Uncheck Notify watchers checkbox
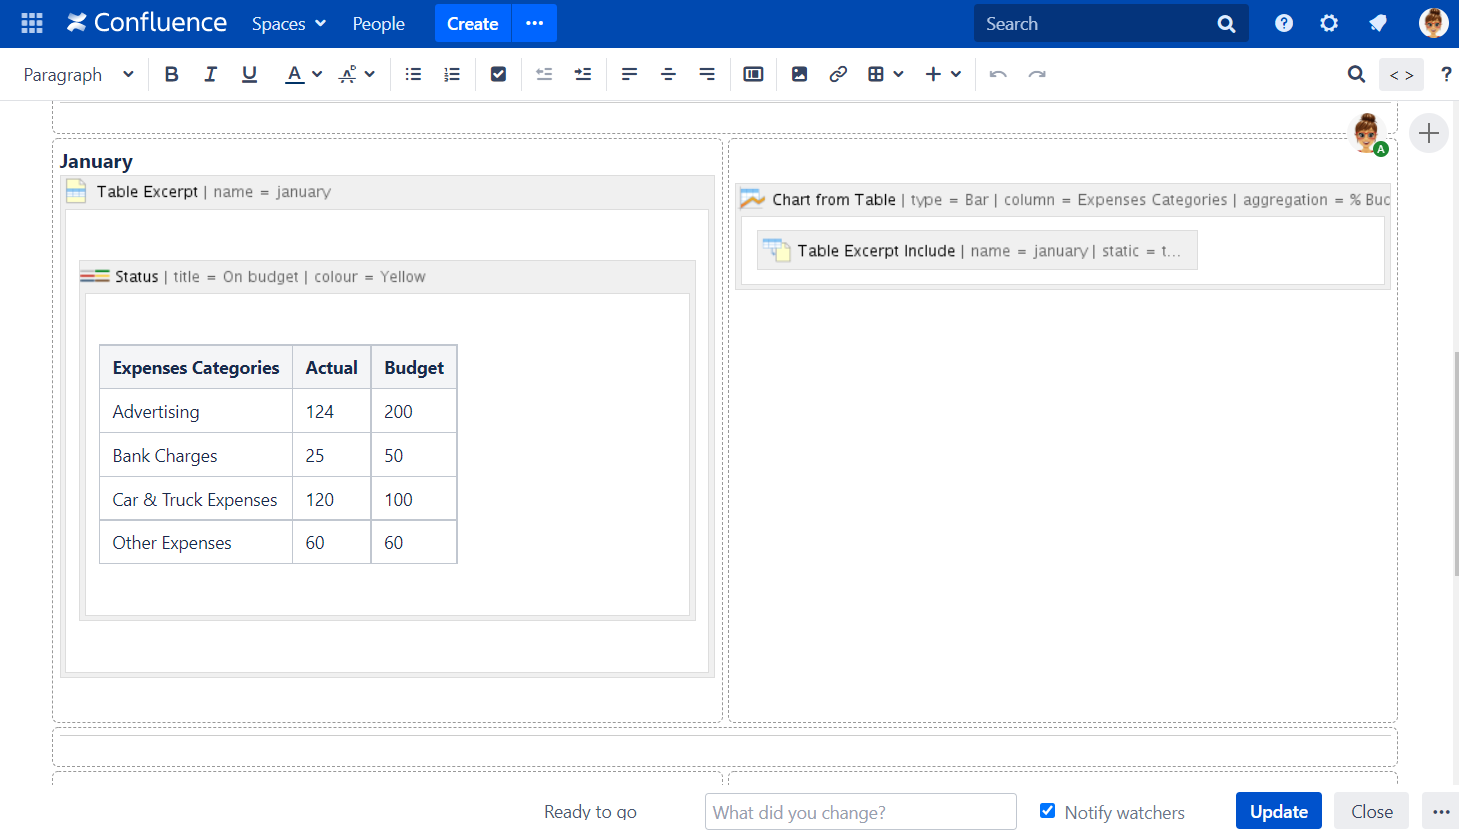Image resolution: width=1459 pixels, height=832 pixels. point(1047,811)
